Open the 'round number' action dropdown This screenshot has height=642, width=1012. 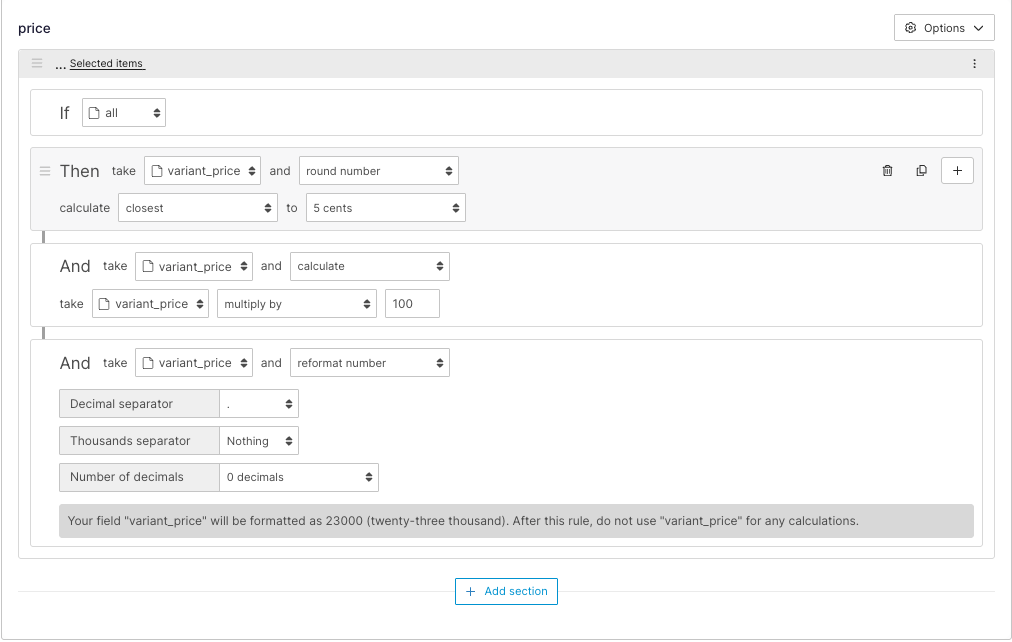(378, 171)
